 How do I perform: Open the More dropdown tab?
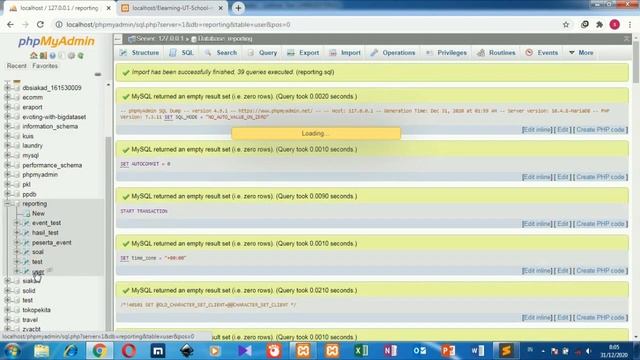coord(581,53)
